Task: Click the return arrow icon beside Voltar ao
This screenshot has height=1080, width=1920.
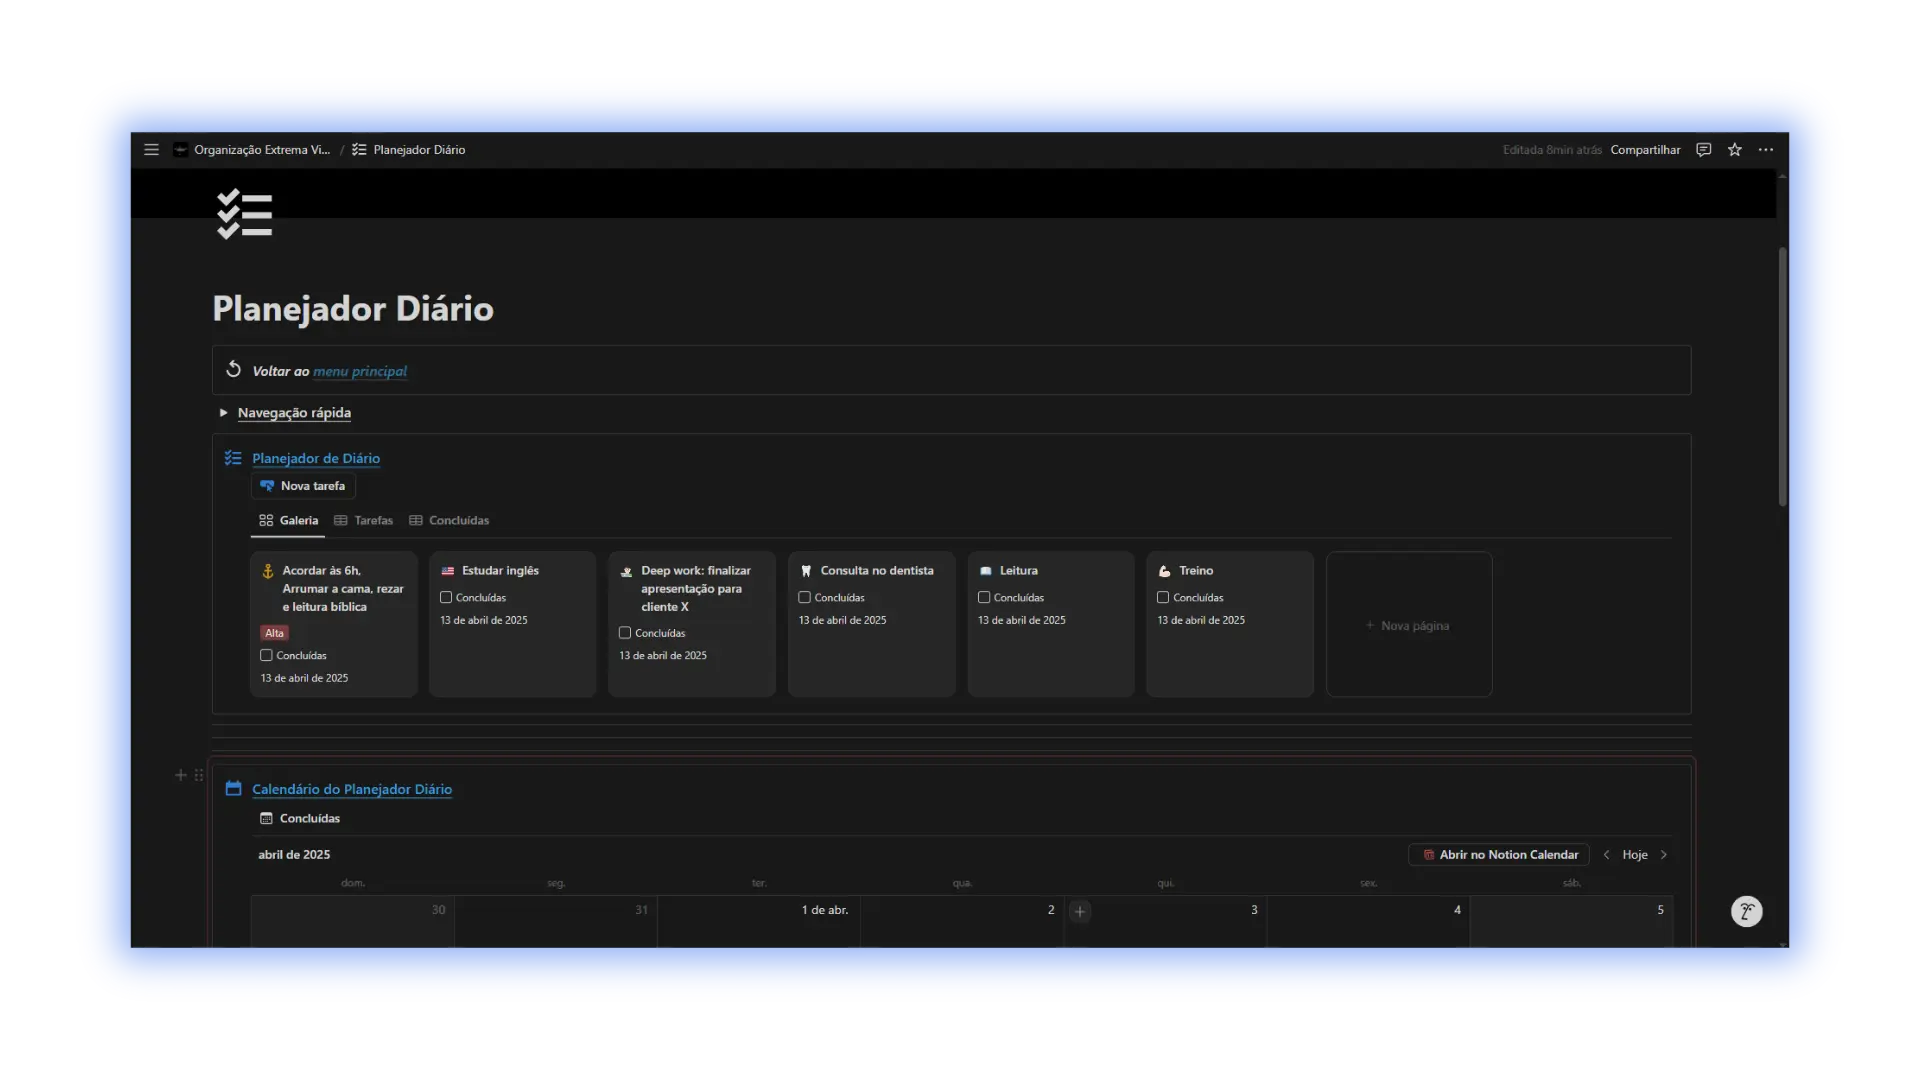Action: pyautogui.click(x=233, y=369)
